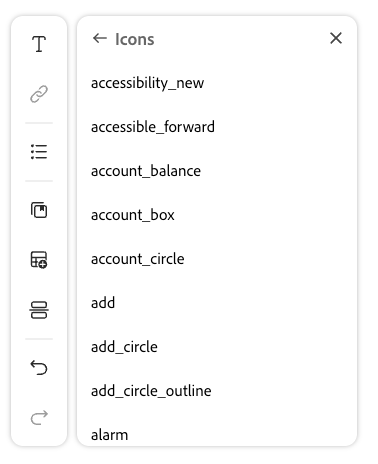Image resolution: width=378 pixels, height=464 pixels.
Task: Select the accessible_forward icon entry
Action: click(x=217, y=127)
